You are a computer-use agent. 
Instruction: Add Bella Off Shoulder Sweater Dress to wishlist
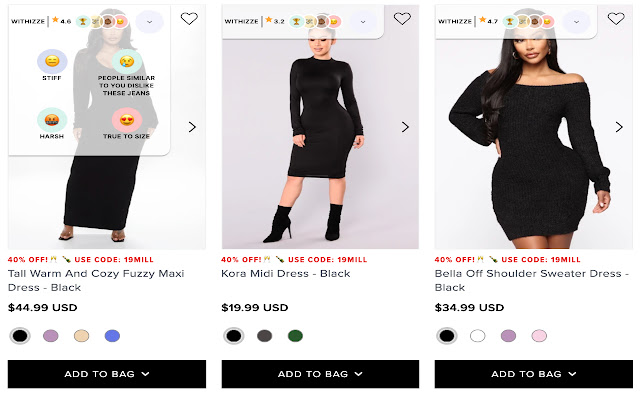pos(616,19)
